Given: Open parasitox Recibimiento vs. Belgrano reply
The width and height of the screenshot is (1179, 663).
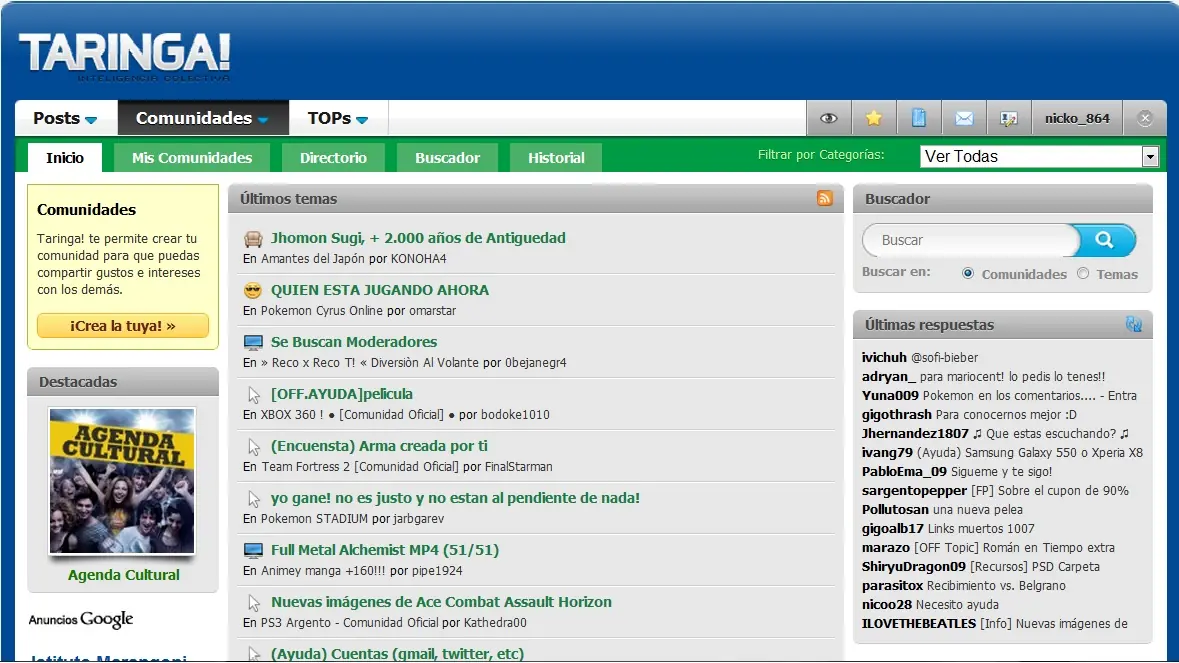Looking at the screenshot, I should pos(964,585).
